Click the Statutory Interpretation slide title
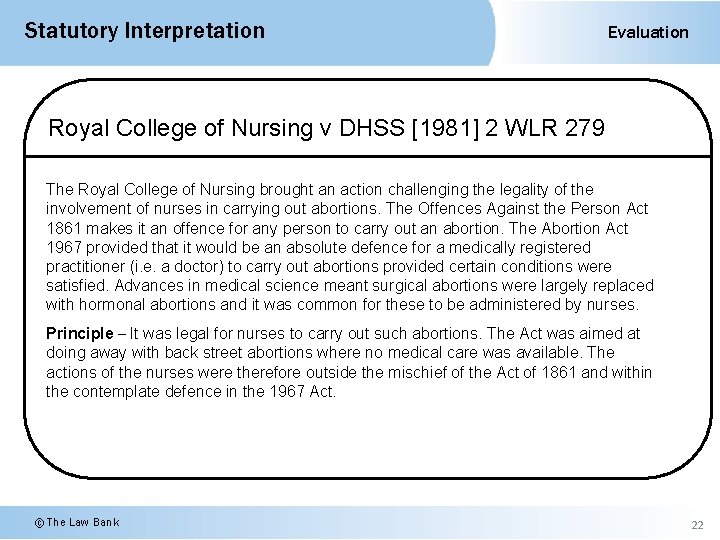 coord(144,31)
